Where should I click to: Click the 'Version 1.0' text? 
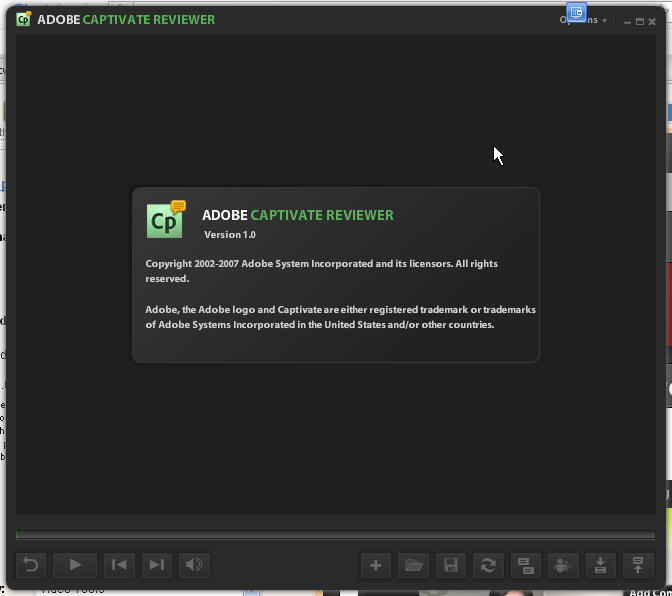tap(230, 235)
